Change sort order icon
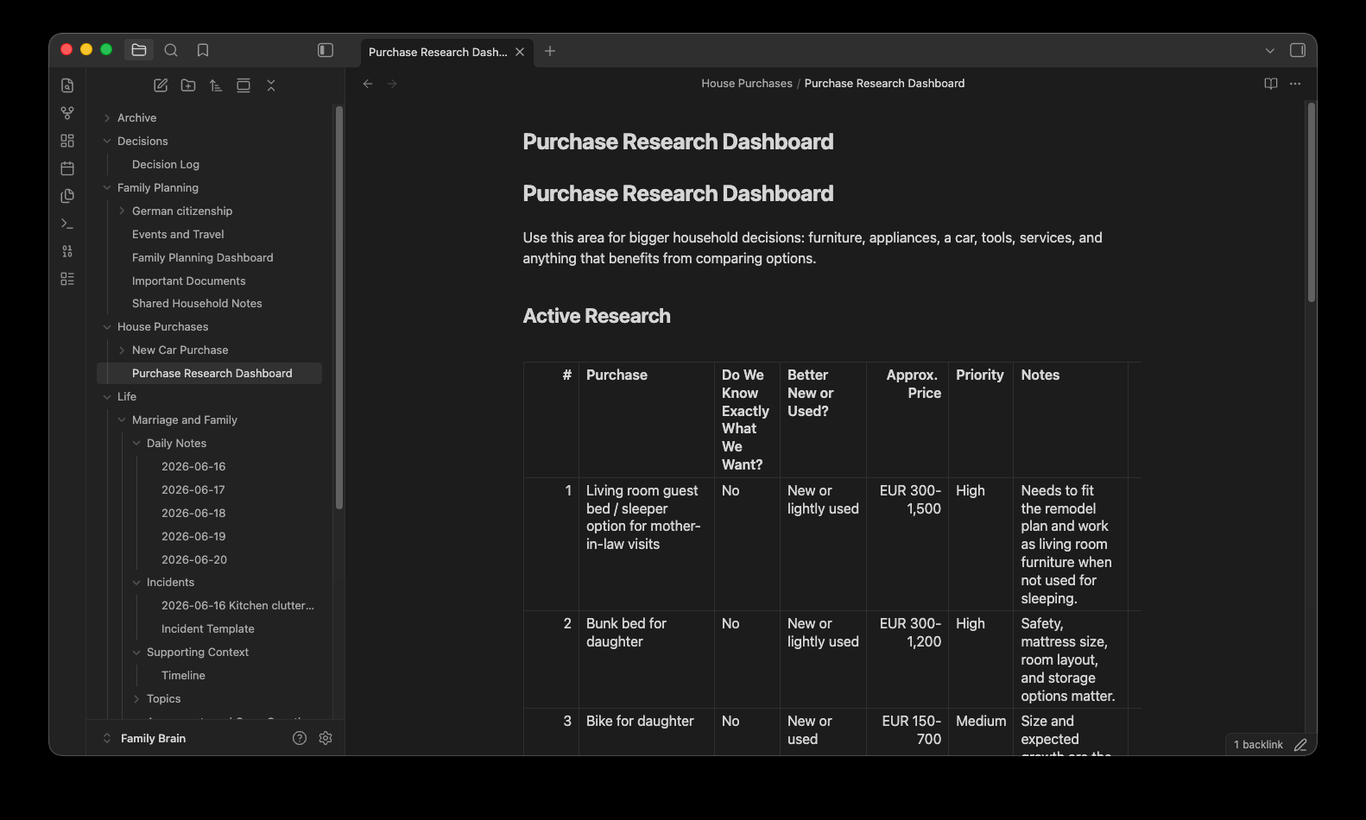Image resolution: width=1366 pixels, height=820 pixels. click(216, 86)
